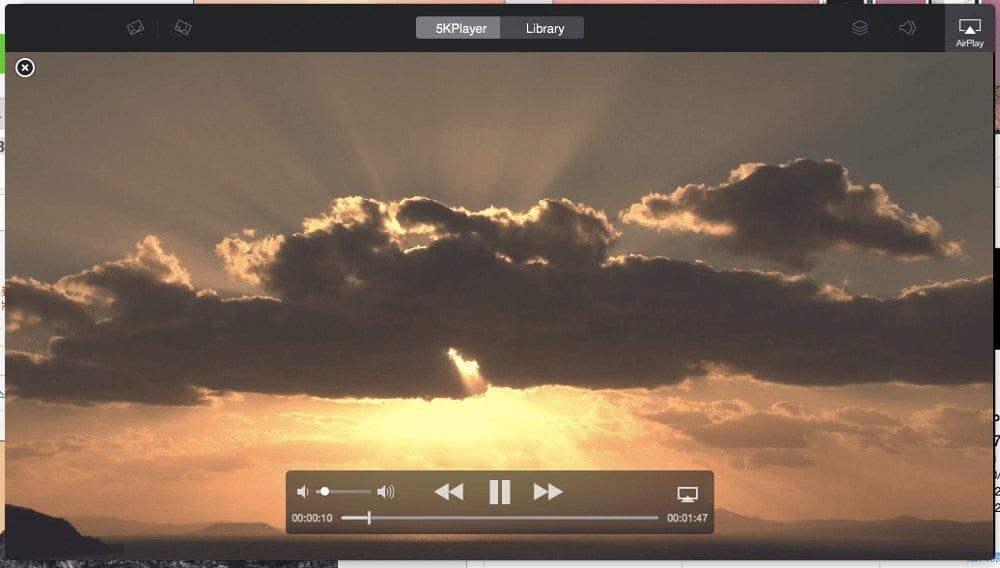The height and width of the screenshot is (568, 1000).
Task: Click the AirPlay icon in playback controls
Action: (x=687, y=494)
